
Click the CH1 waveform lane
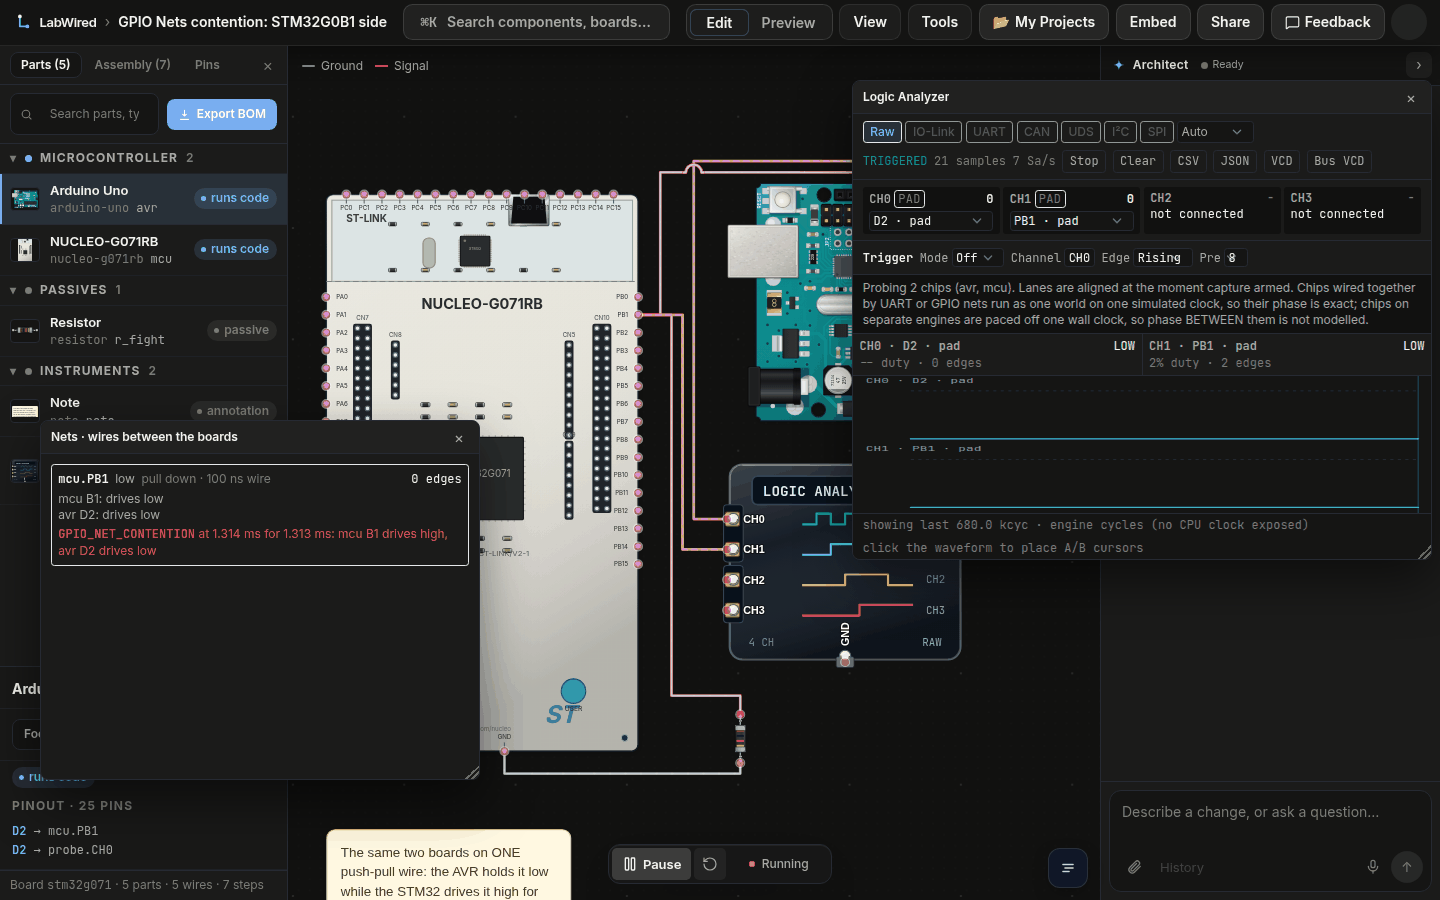click(1142, 477)
